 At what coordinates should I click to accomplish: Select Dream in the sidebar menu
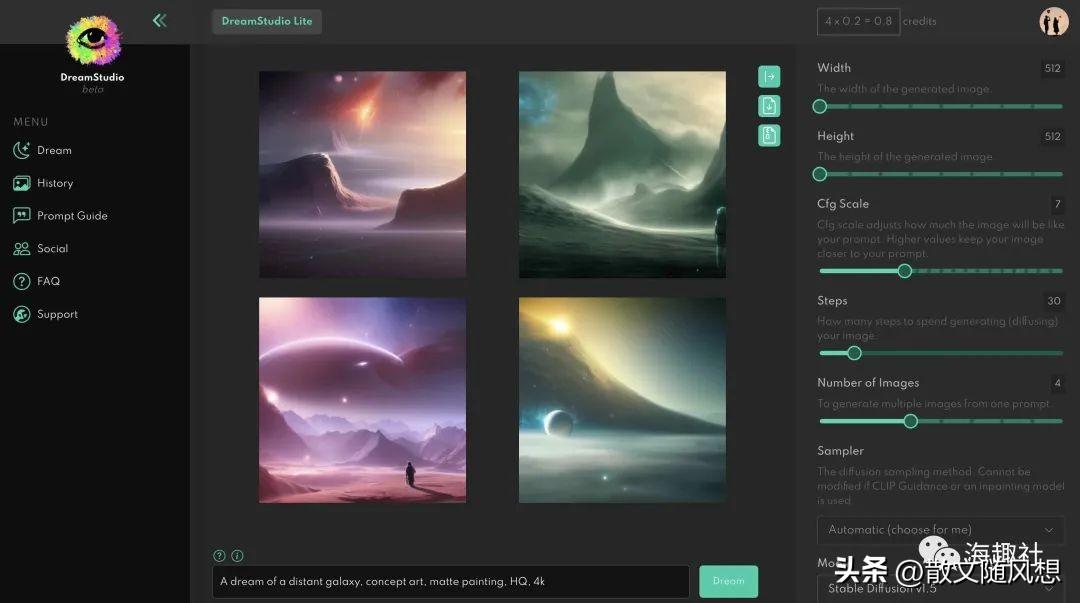pyautogui.click(x=54, y=150)
